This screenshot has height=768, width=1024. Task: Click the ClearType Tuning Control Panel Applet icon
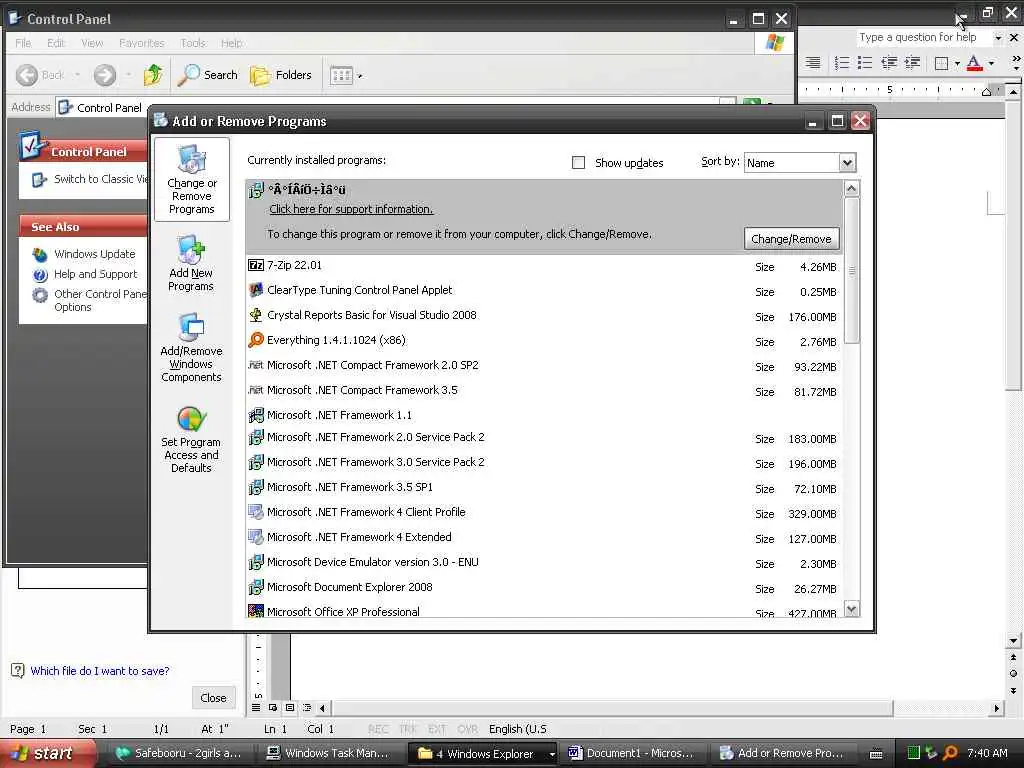[256, 290]
